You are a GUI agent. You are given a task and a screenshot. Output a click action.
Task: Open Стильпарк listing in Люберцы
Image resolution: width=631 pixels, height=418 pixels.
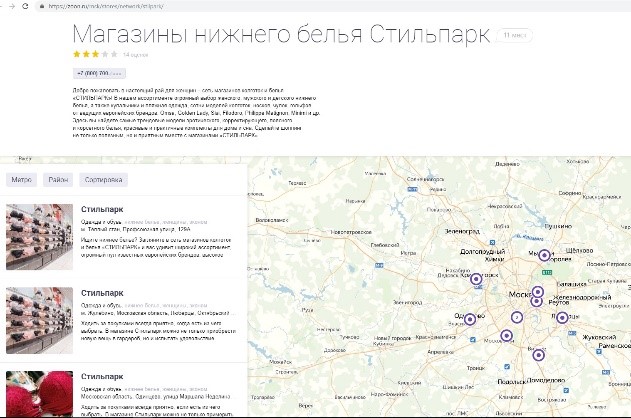tap(102, 293)
